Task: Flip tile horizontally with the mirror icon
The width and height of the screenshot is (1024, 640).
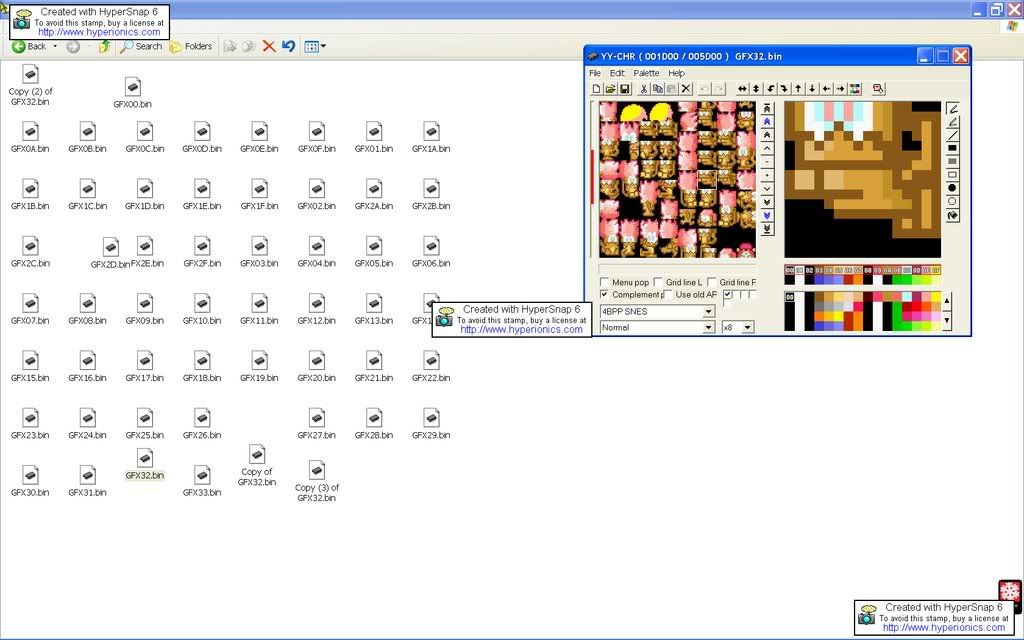Action: click(743, 89)
